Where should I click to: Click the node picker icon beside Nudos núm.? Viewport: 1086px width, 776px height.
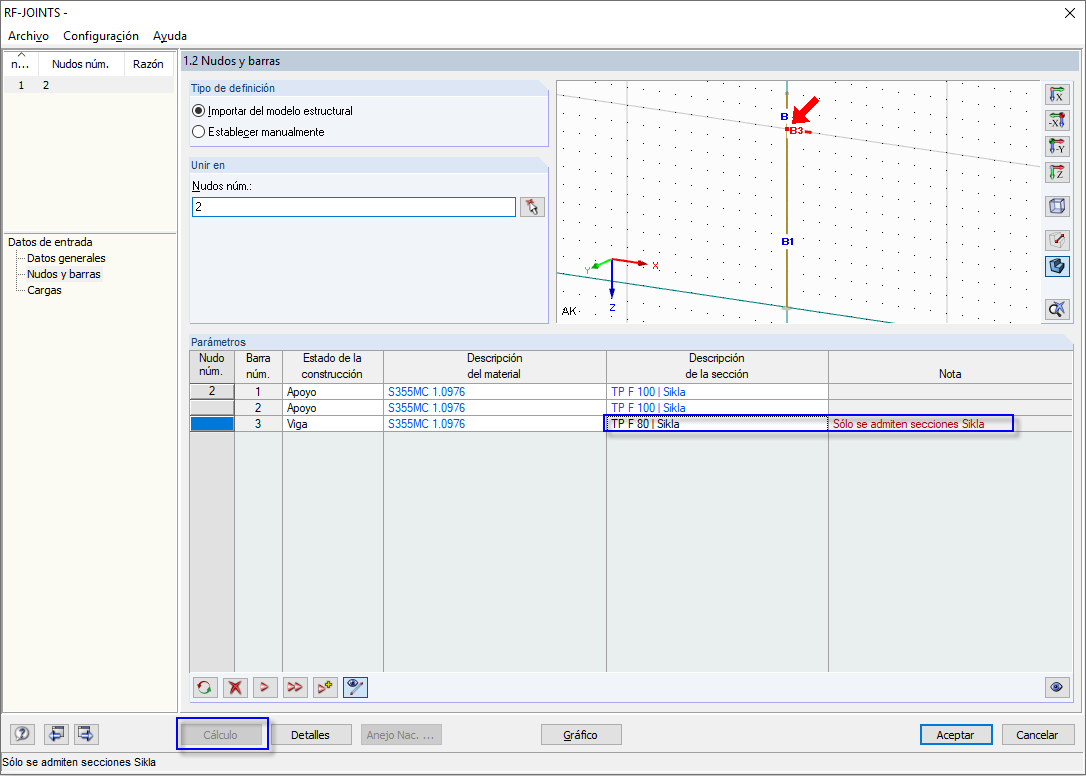click(x=532, y=206)
